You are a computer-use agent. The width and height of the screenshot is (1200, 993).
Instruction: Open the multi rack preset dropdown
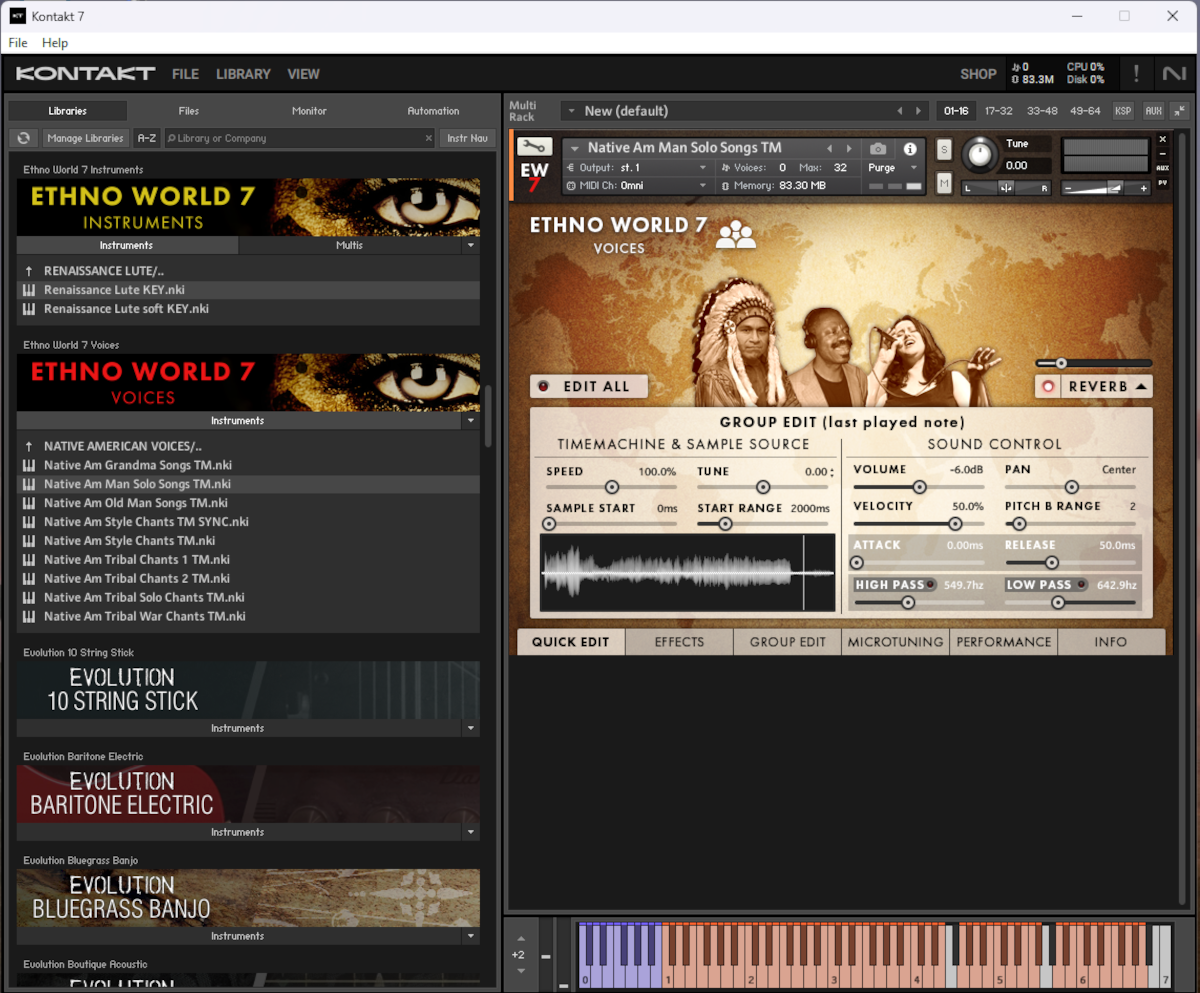[573, 111]
